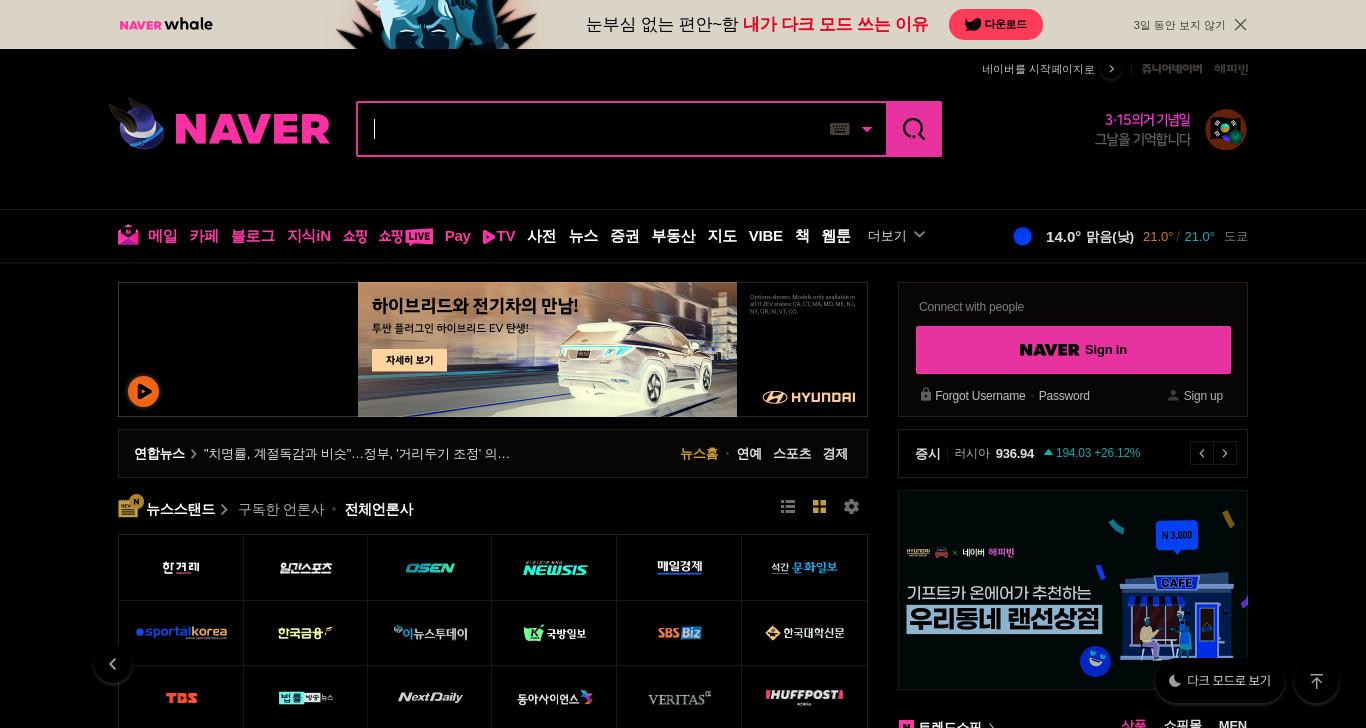Image resolution: width=1366 pixels, height=728 pixels.
Task: Open the NEWSIS press logo
Action: point(554,568)
